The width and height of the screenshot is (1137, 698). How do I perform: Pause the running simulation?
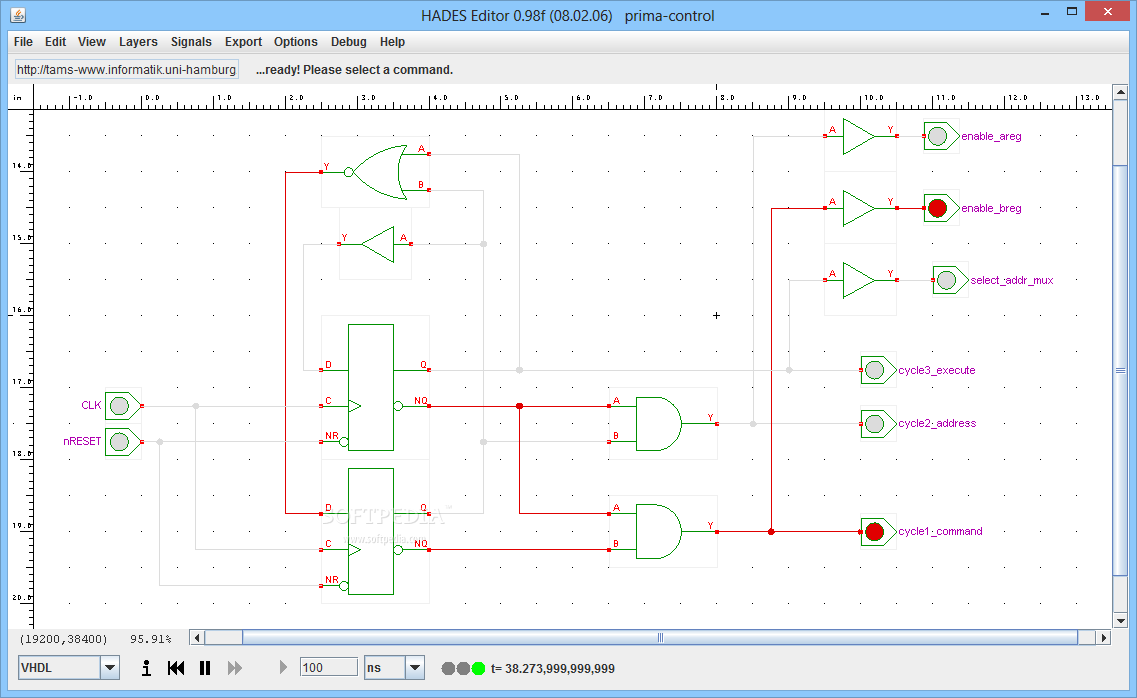coord(205,668)
